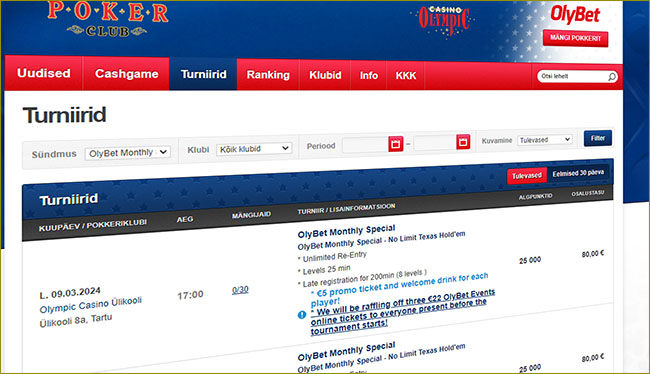Select the Turniirid navigation tab
The height and width of the screenshot is (374, 650).
pos(204,74)
